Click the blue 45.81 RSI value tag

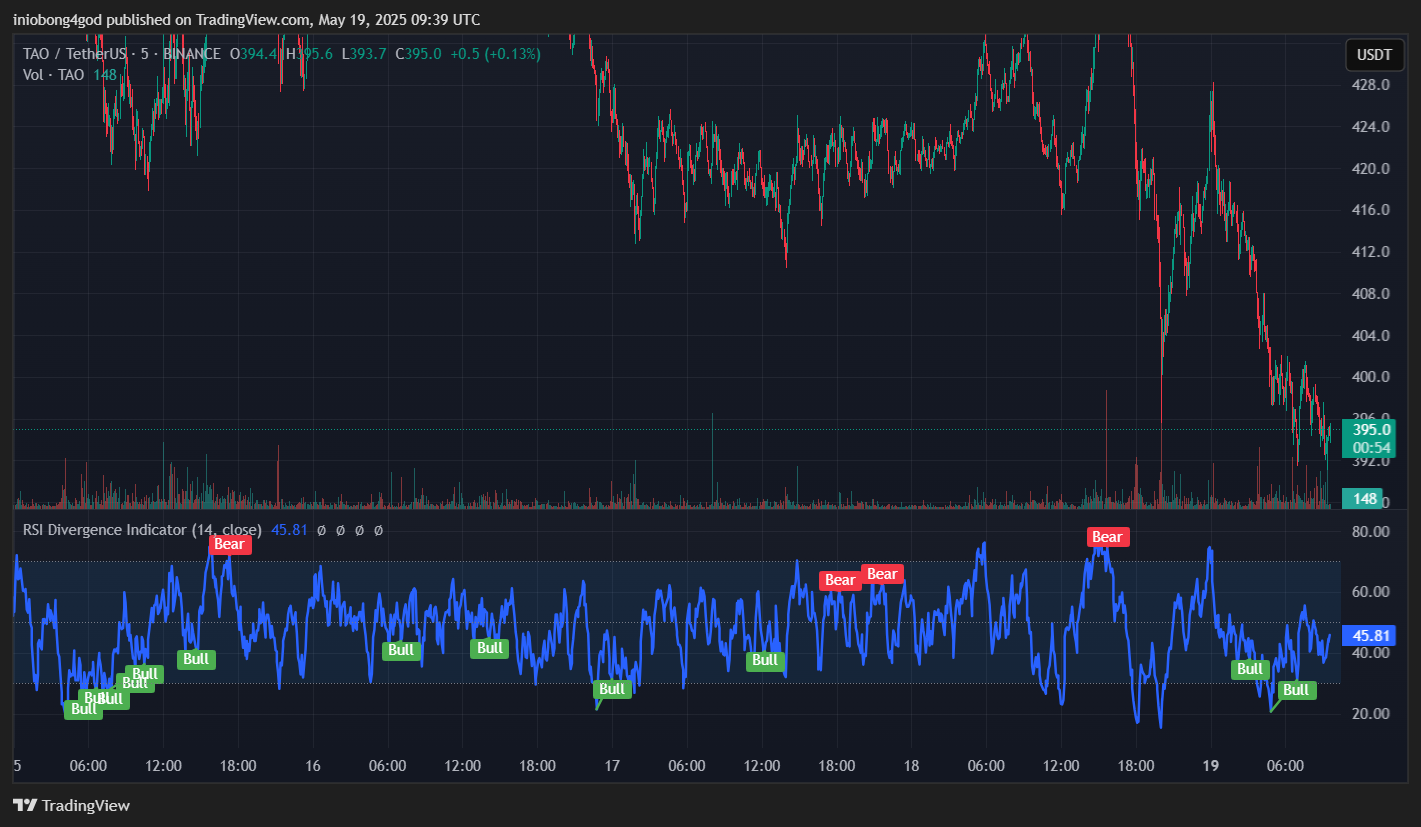(1370, 635)
